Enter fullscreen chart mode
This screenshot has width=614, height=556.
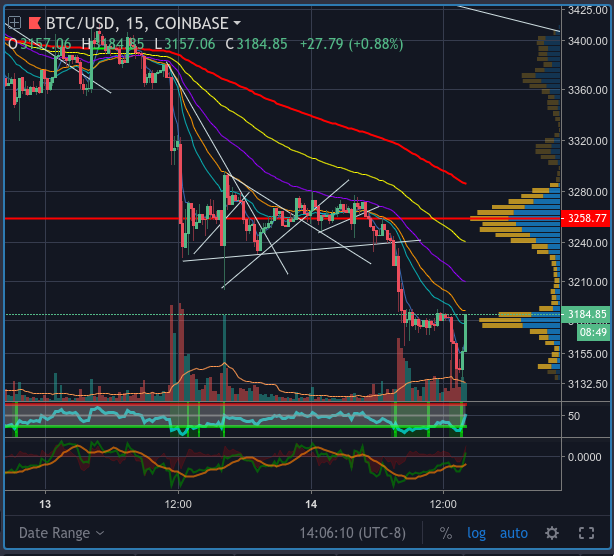click(x=586, y=533)
